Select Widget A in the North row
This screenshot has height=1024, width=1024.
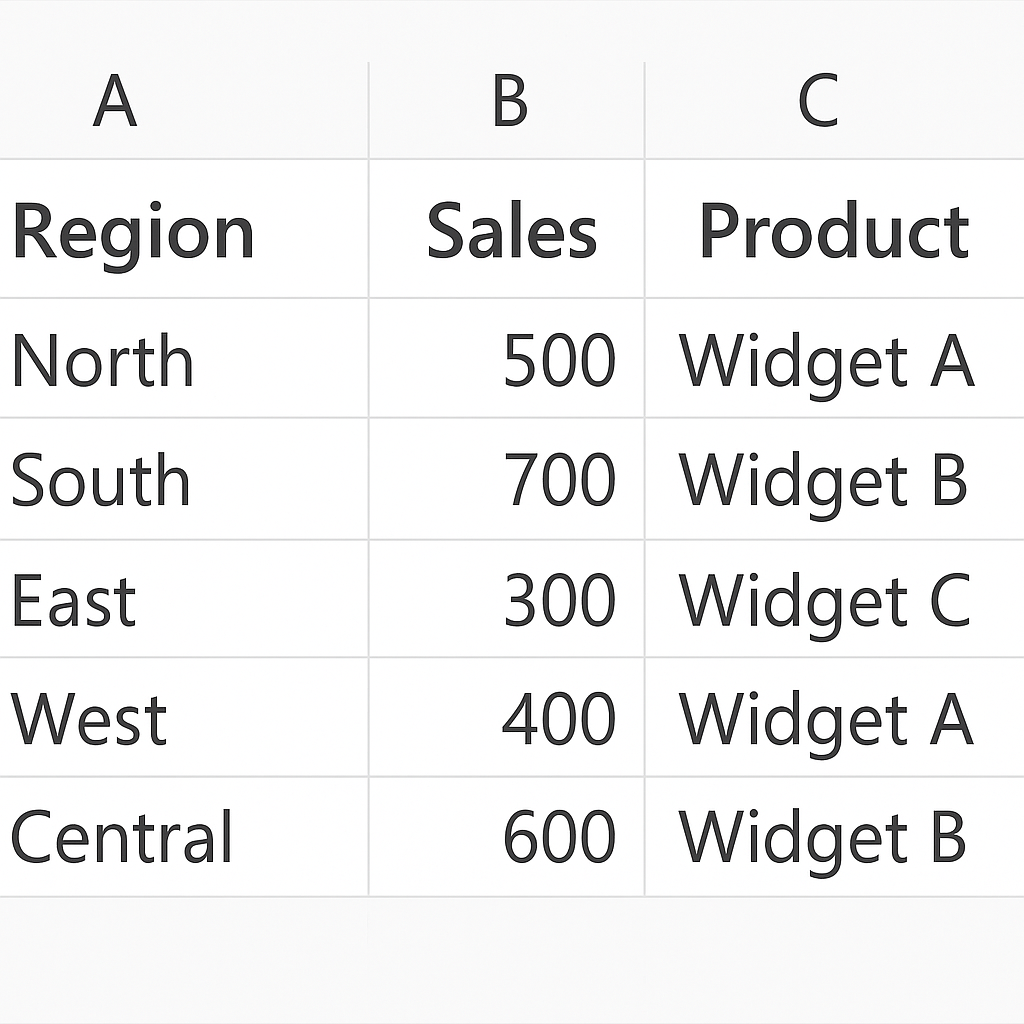point(826,360)
